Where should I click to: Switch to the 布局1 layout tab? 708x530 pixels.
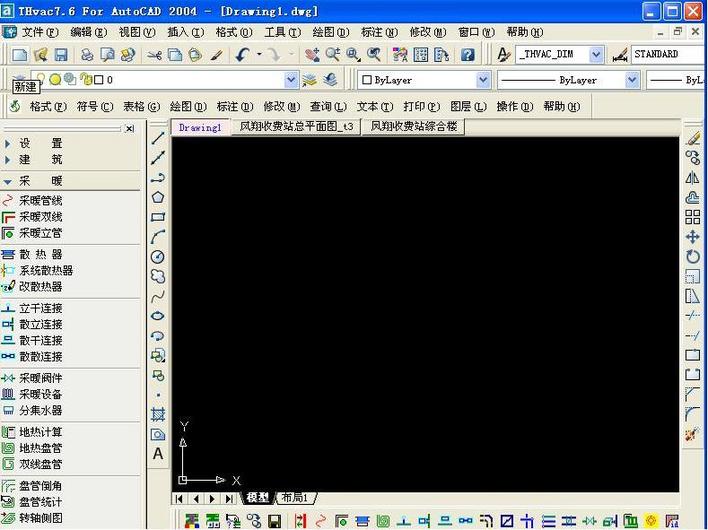(294, 498)
